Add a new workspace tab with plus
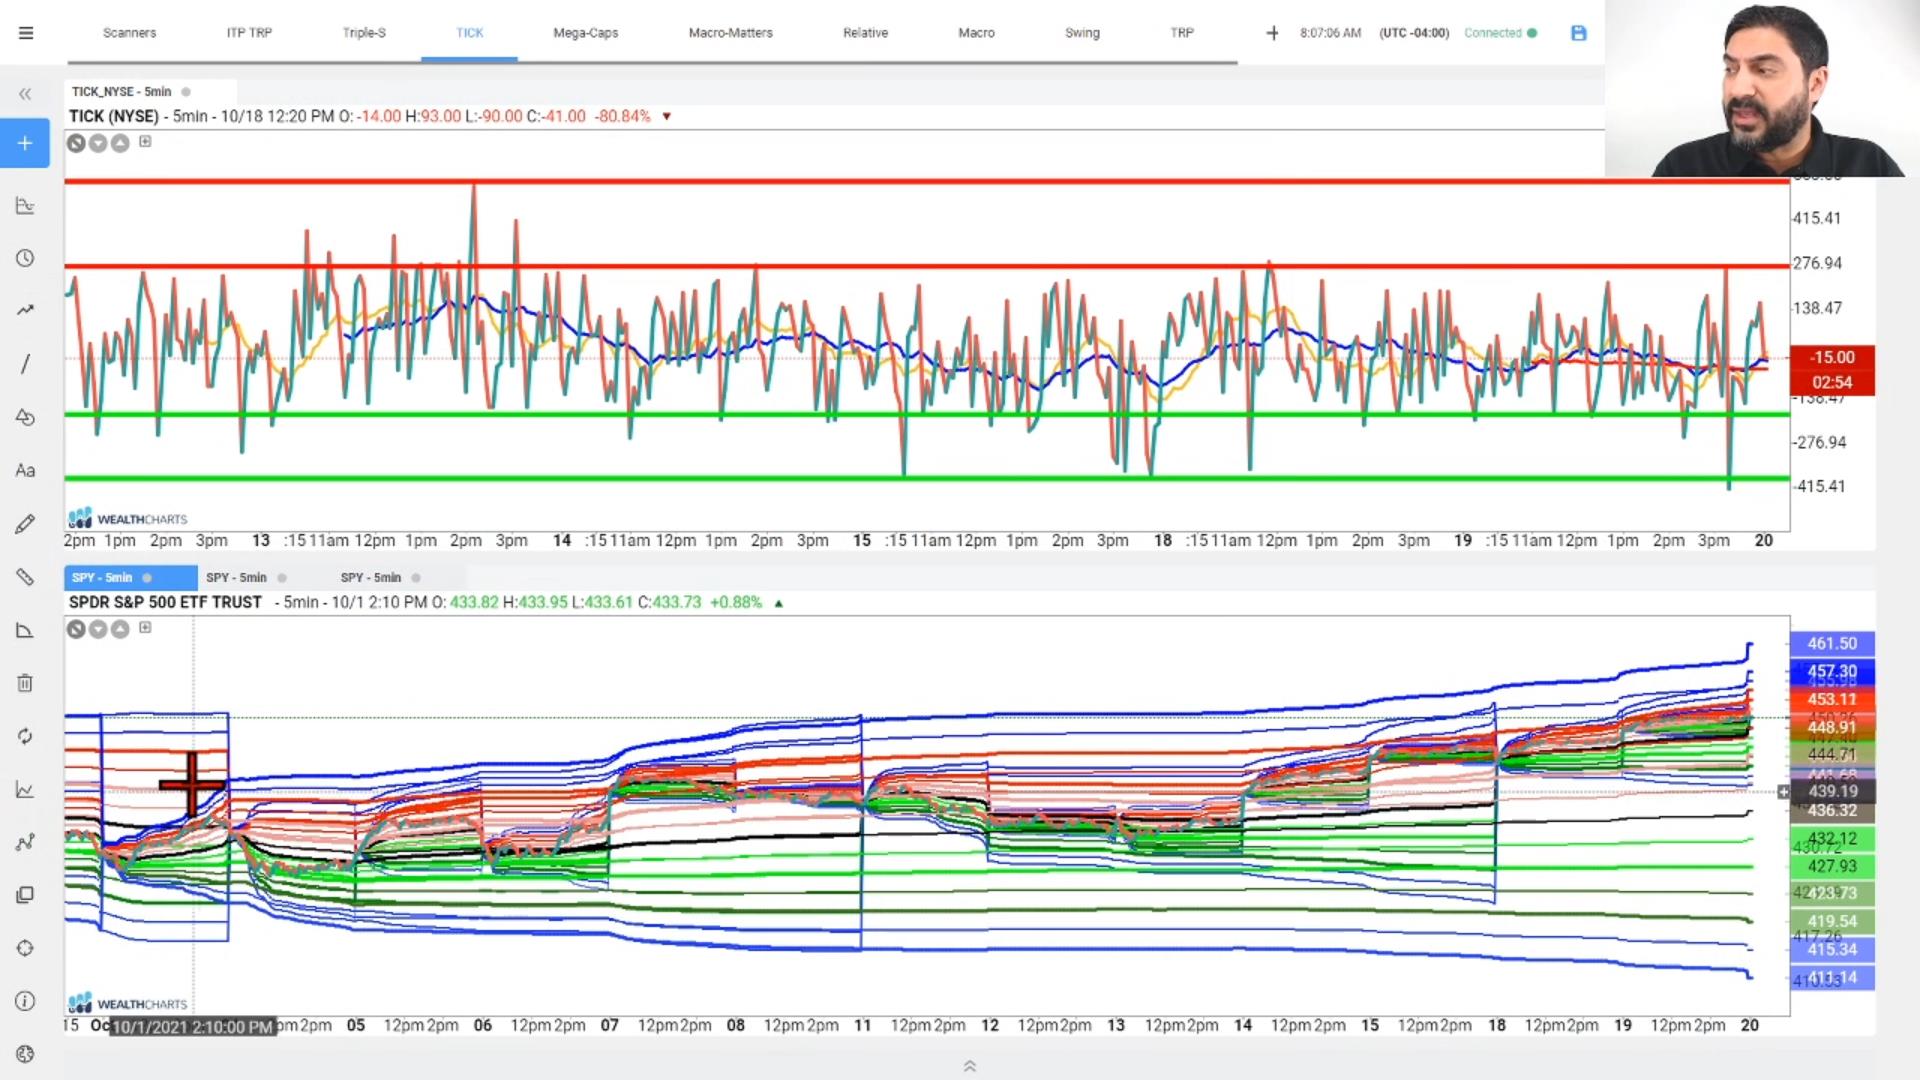The height and width of the screenshot is (1080, 1920). [1272, 33]
